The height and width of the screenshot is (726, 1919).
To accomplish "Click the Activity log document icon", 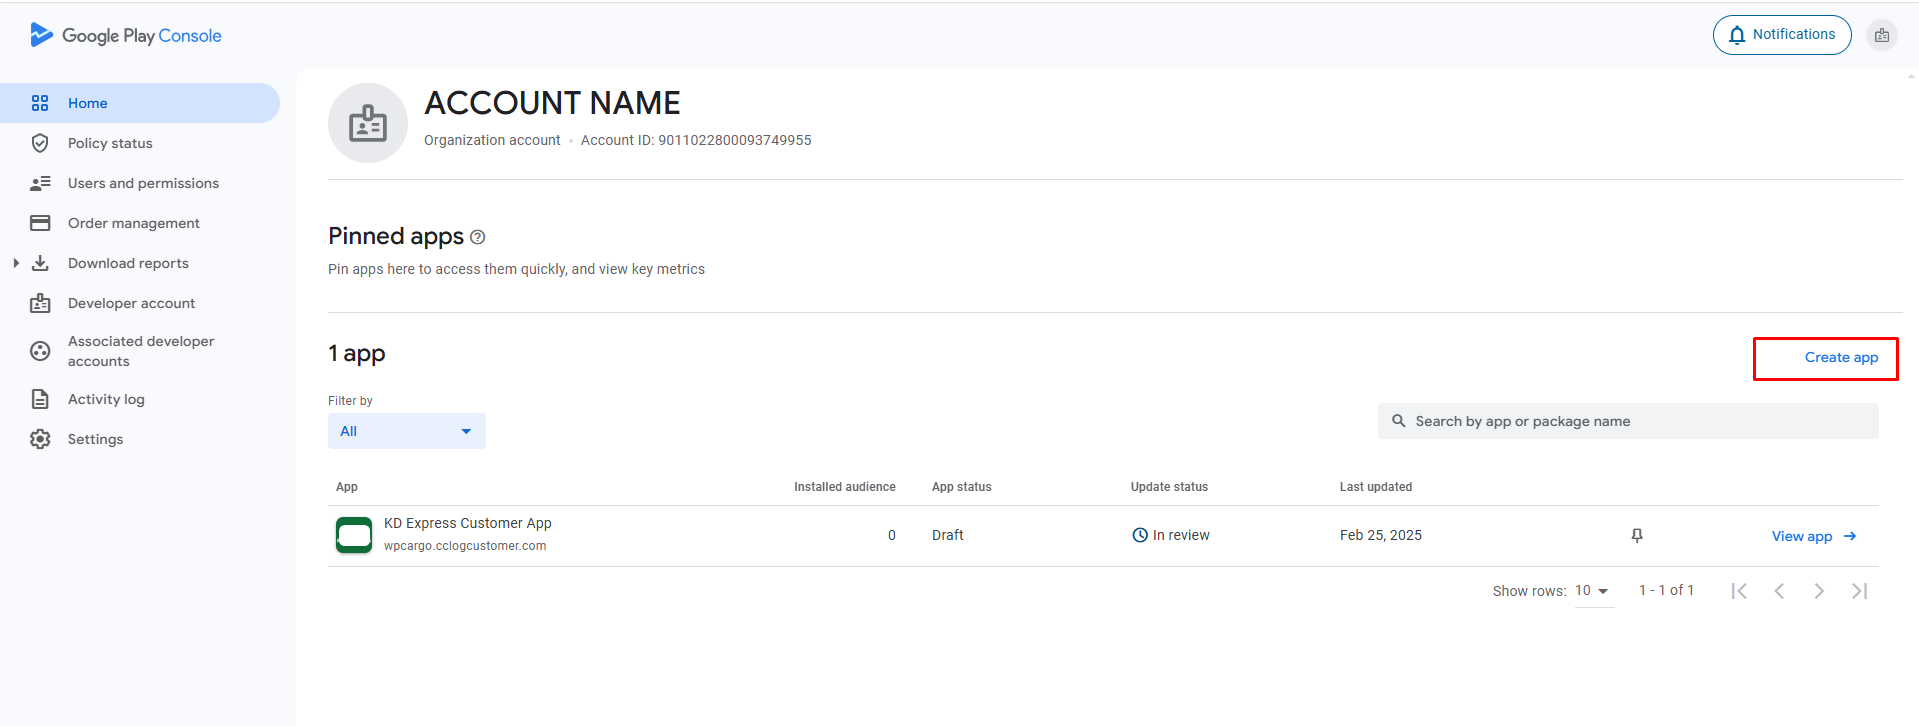I will point(40,399).
